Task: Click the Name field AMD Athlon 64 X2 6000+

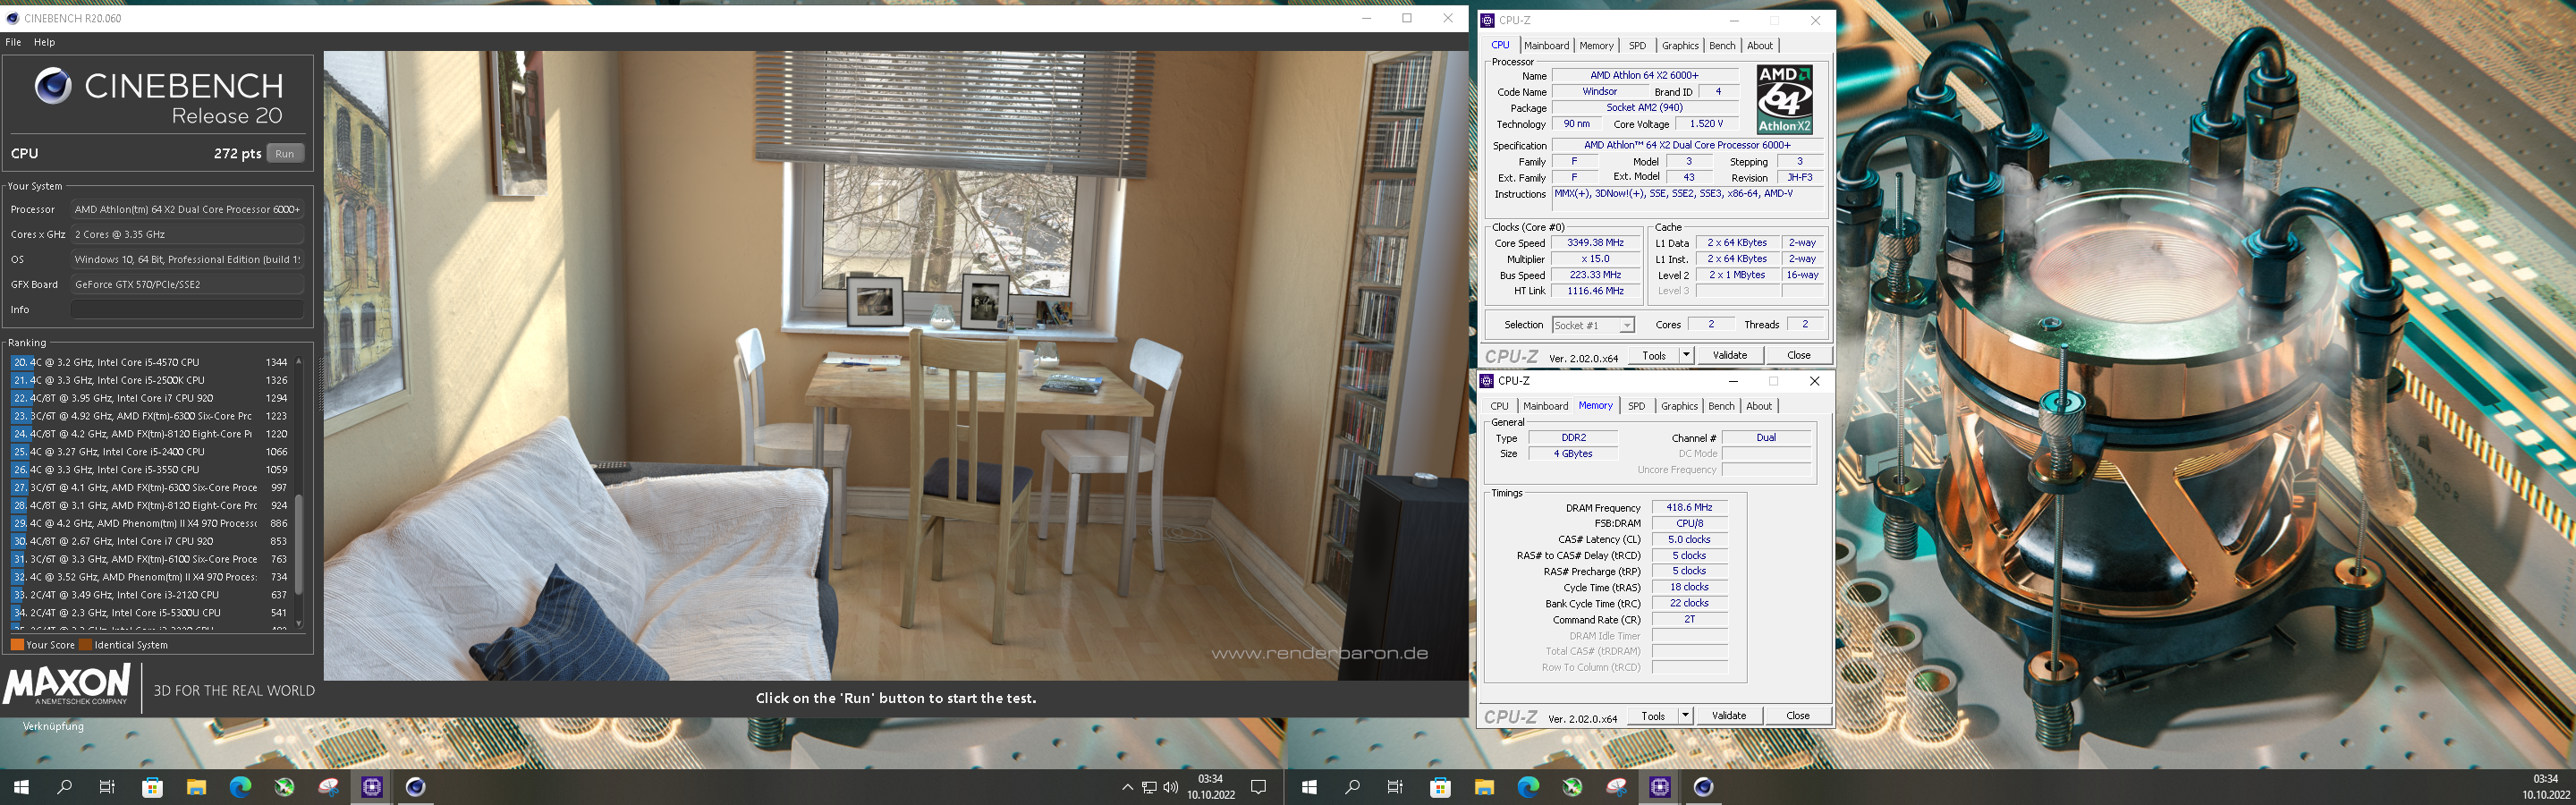Action: click(1644, 75)
